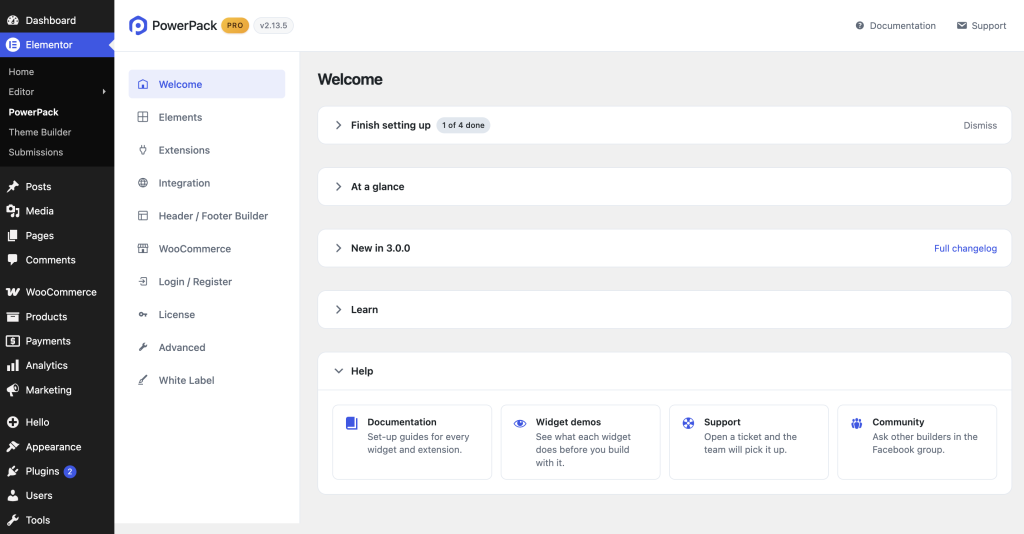Open the Community help card
Screen dimensions: 1024x534
pyautogui.click(x=917, y=442)
